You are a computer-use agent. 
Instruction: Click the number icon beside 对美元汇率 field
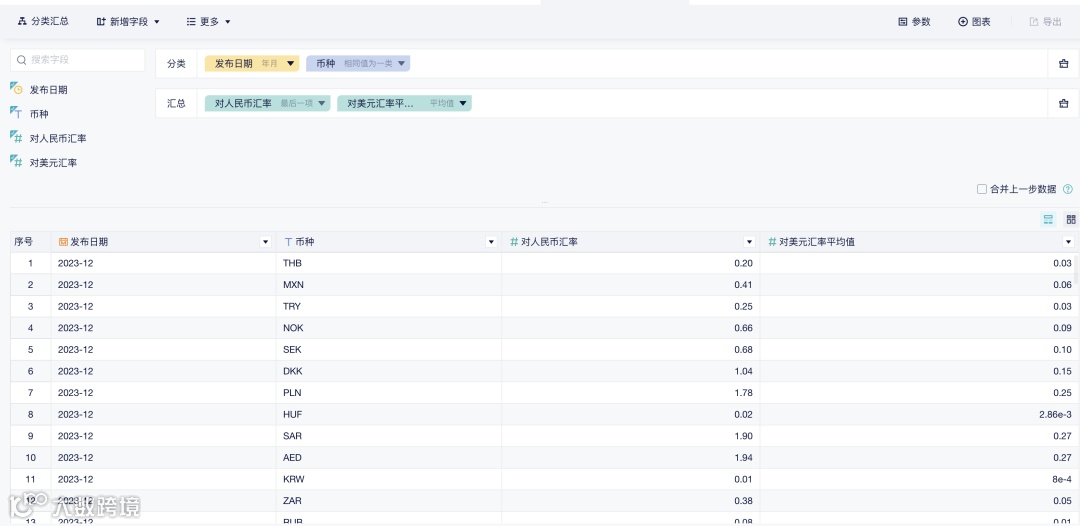coord(17,162)
